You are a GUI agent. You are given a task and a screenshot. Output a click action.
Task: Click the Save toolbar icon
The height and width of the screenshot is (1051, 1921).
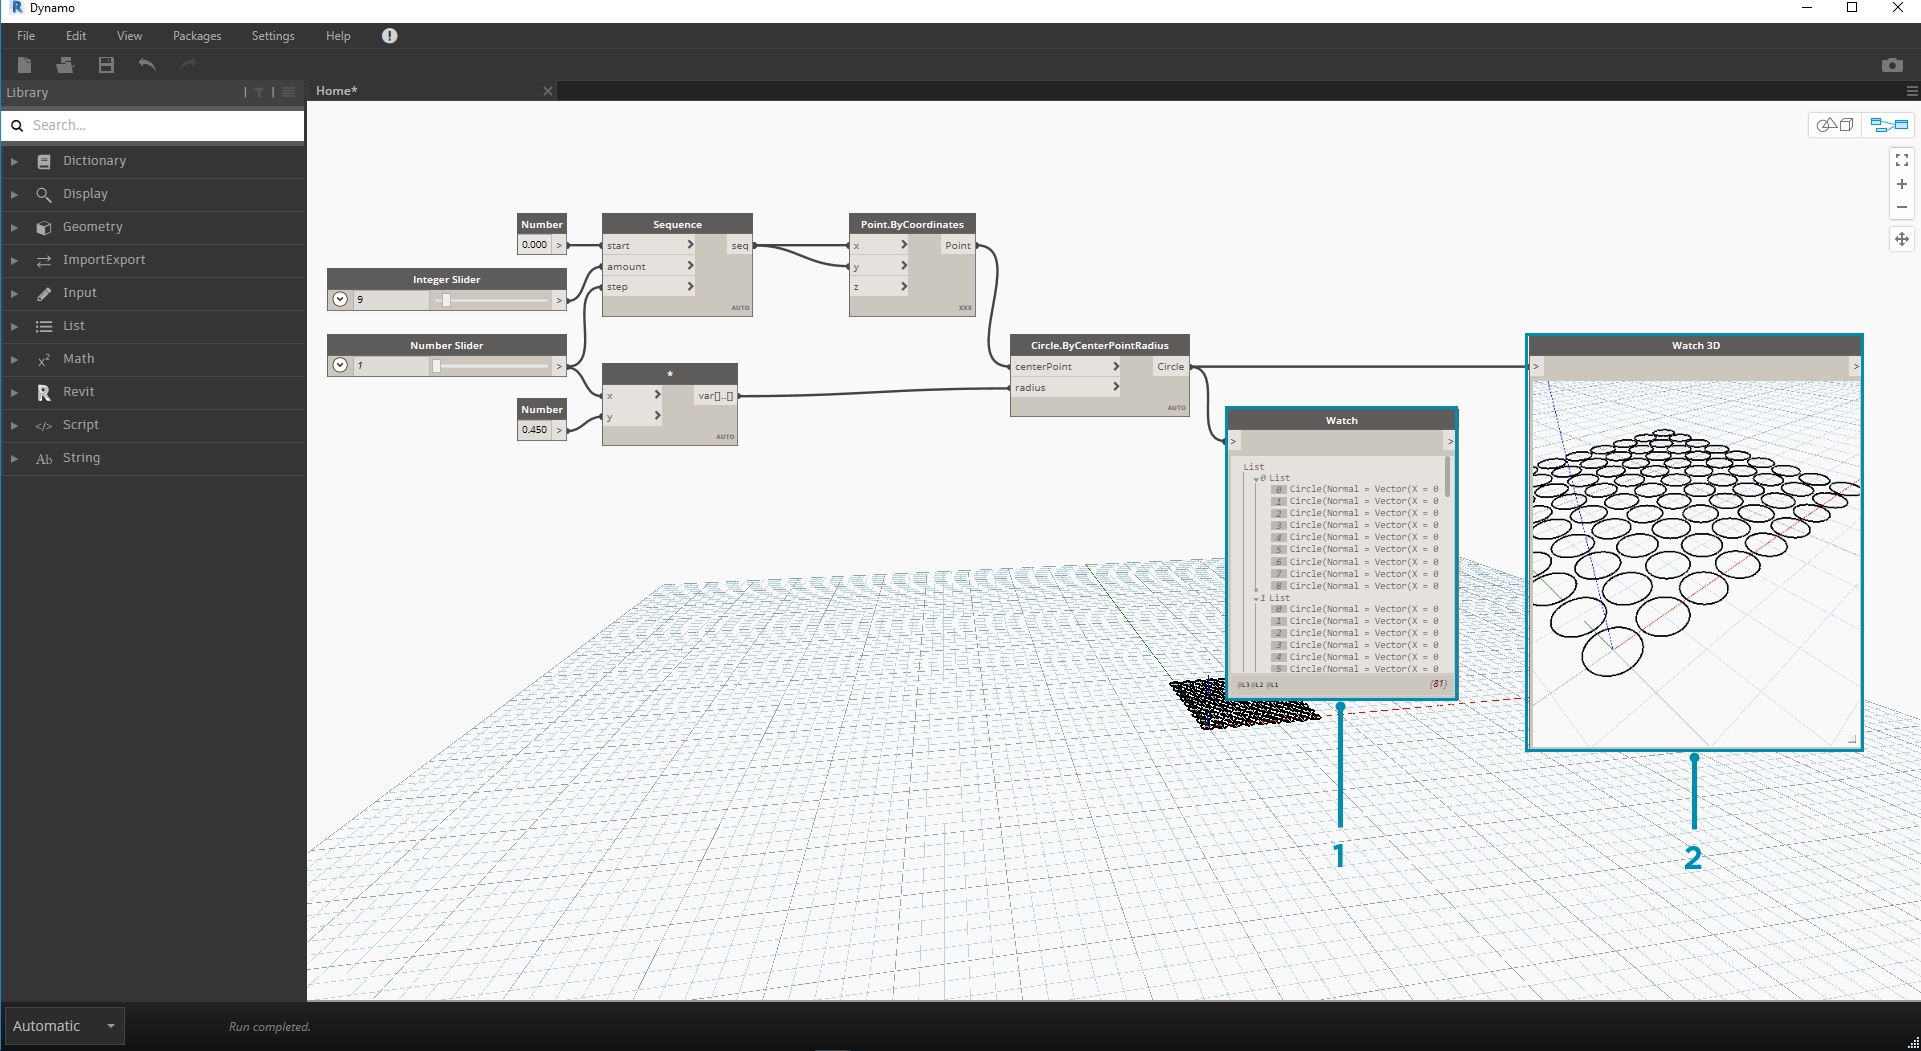pyautogui.click(x=106, y=65)
